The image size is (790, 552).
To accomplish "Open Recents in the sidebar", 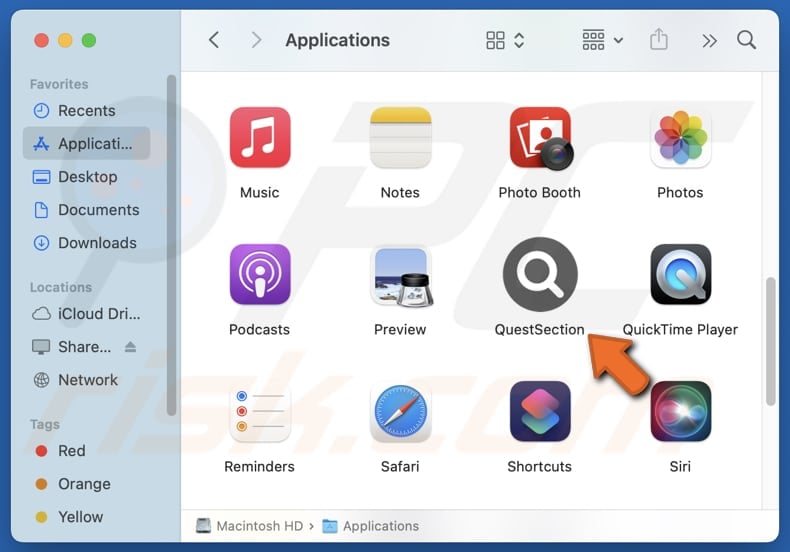I will coord(87,111).
